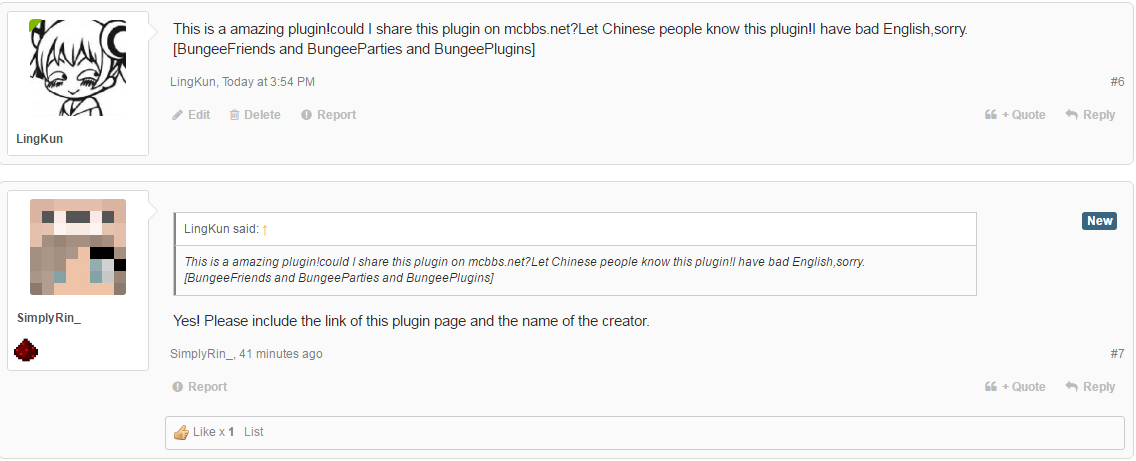Click the SimplyRin_ username under the avatar
Viewport: 1136px width, 461px height.
49,318
